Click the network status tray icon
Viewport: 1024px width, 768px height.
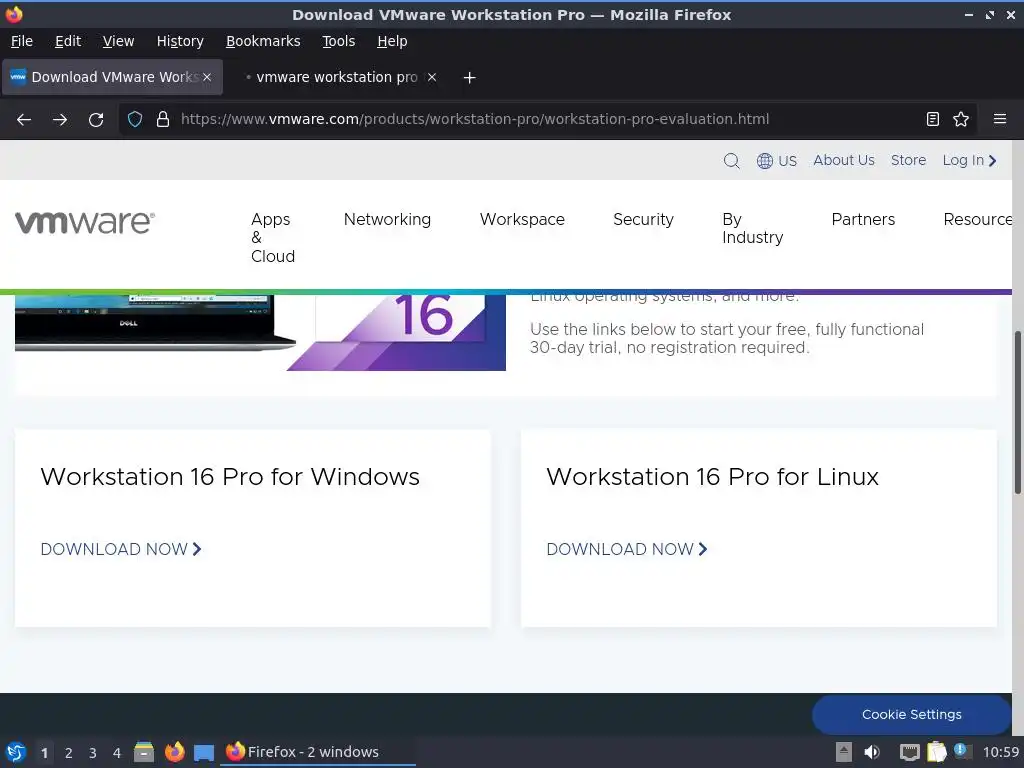click(x=909, y=752)
